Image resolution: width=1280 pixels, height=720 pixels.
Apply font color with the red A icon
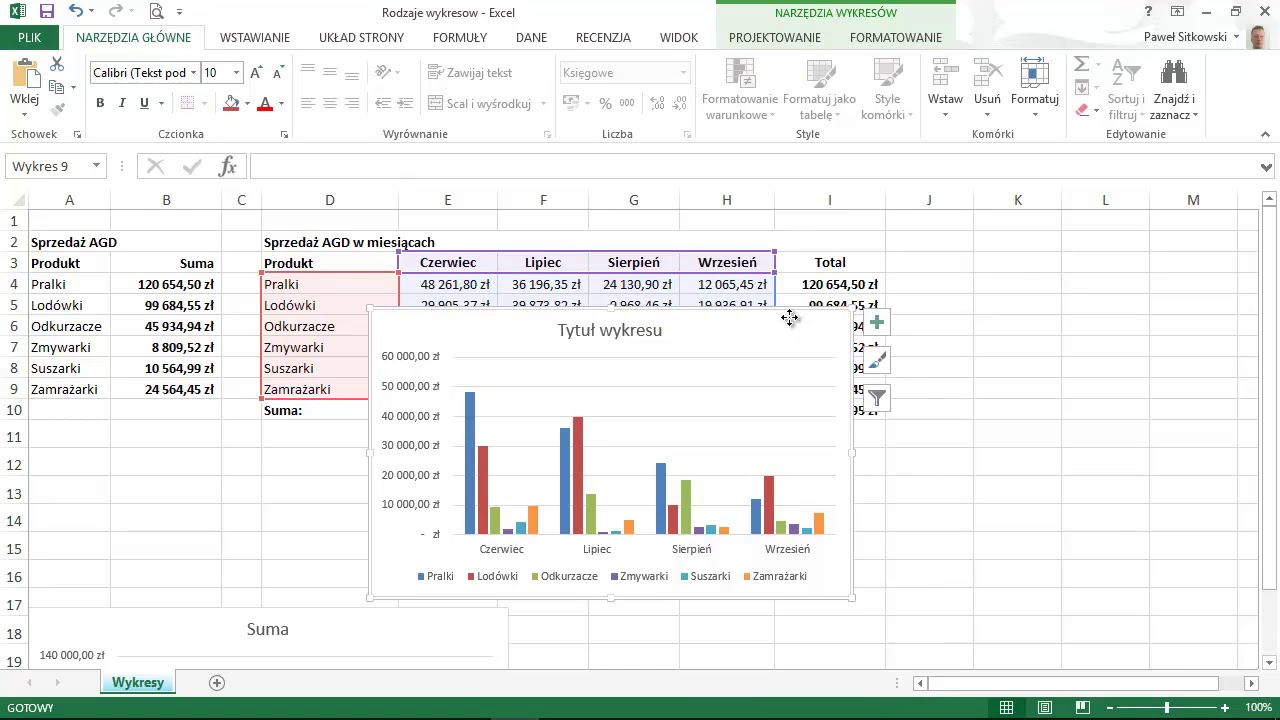point(265,103)
